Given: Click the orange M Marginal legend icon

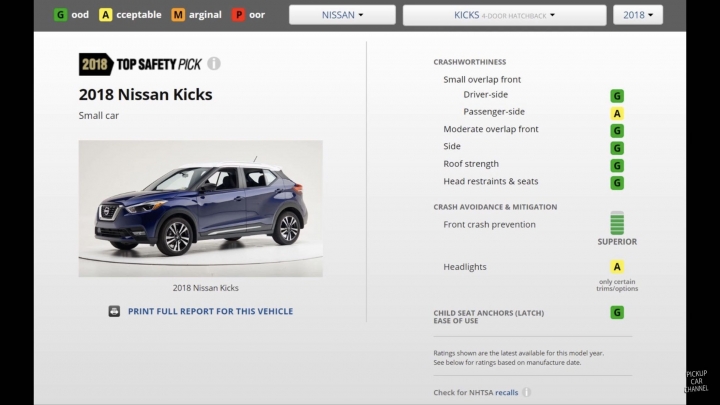Looking at the screenshot, I should (x=178, y=15).
